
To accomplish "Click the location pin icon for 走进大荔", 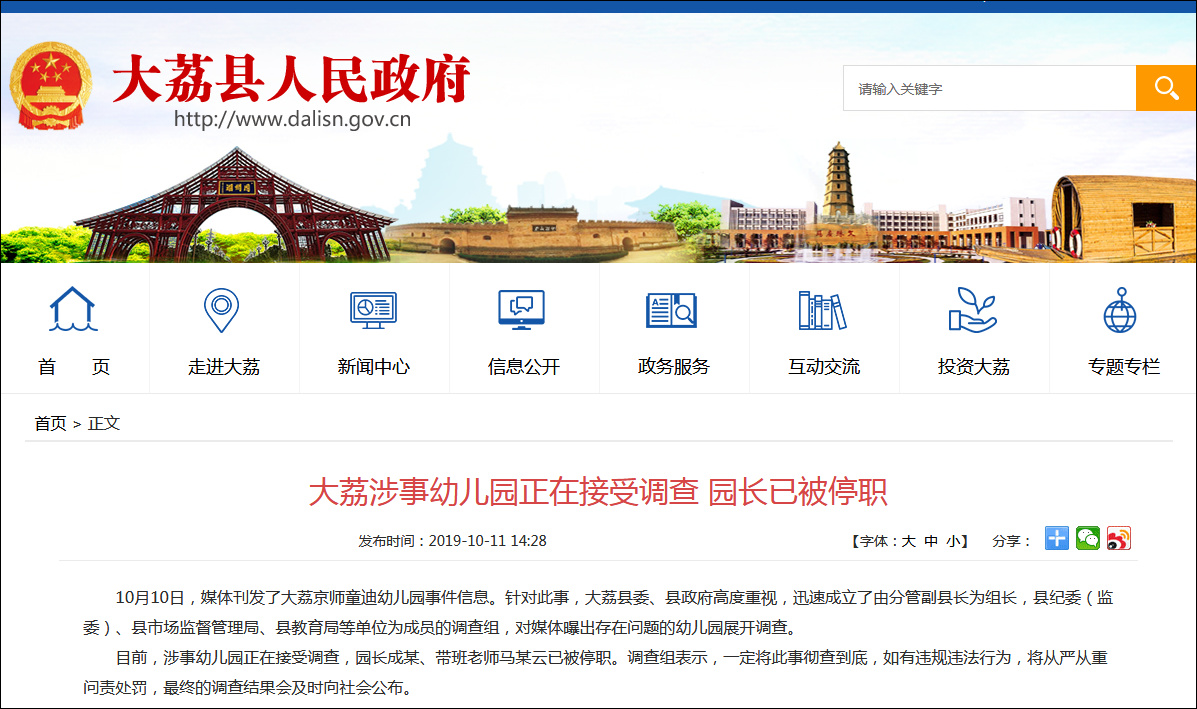I will coord(221,310).
